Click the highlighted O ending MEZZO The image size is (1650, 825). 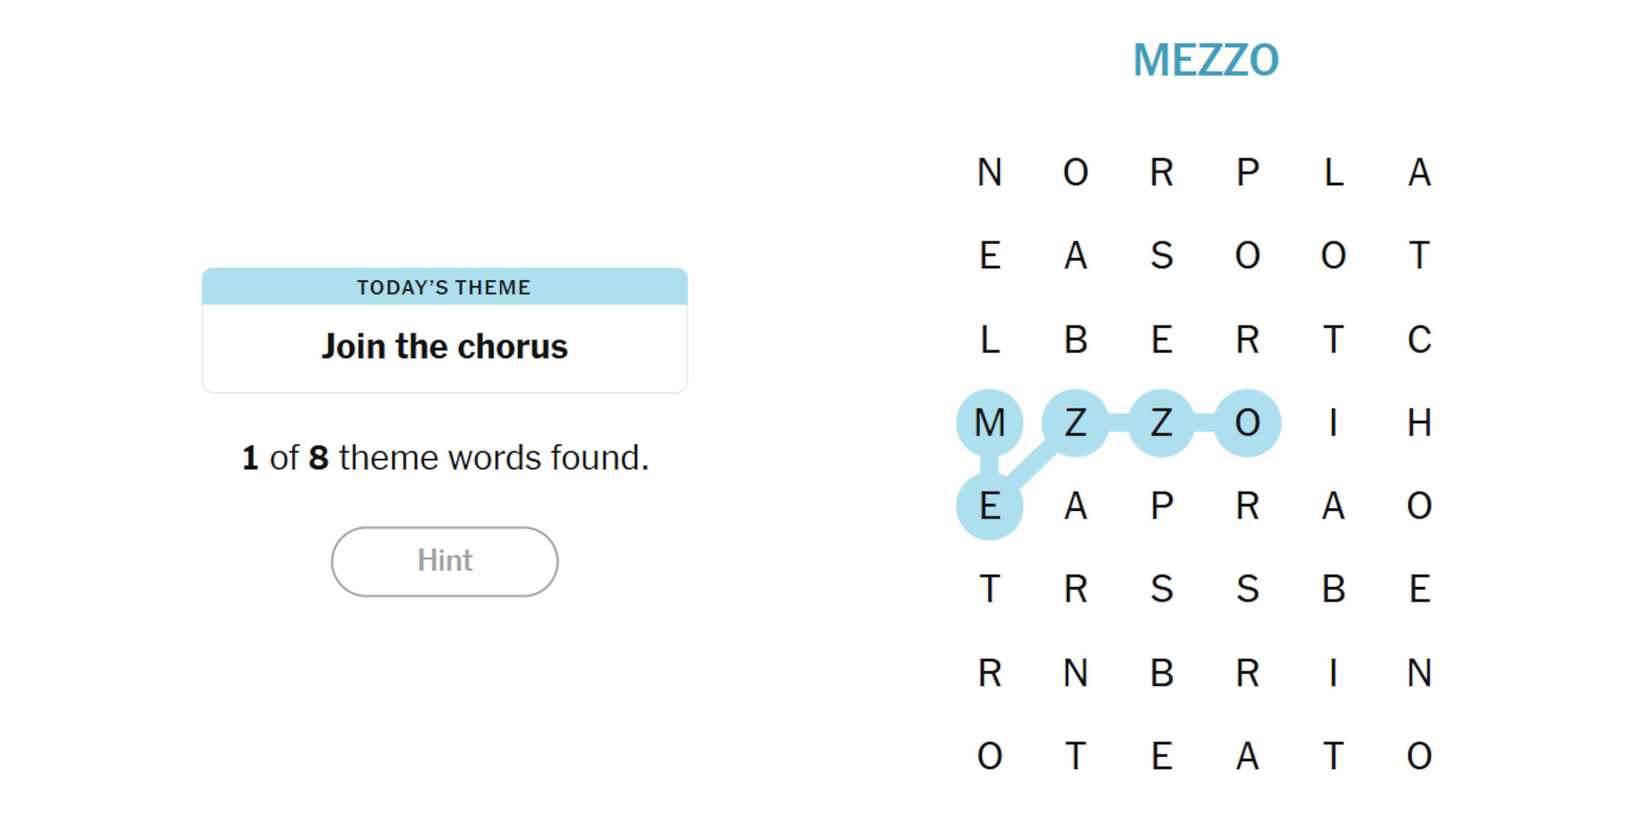(x=1247, y=423)
